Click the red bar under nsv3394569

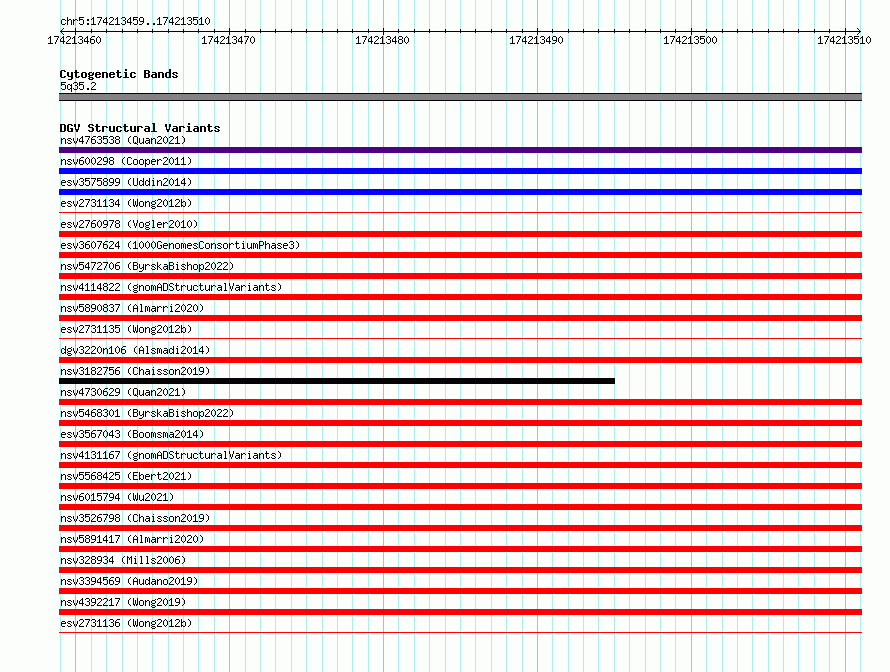pyautogui.click(x=460, y=591)
